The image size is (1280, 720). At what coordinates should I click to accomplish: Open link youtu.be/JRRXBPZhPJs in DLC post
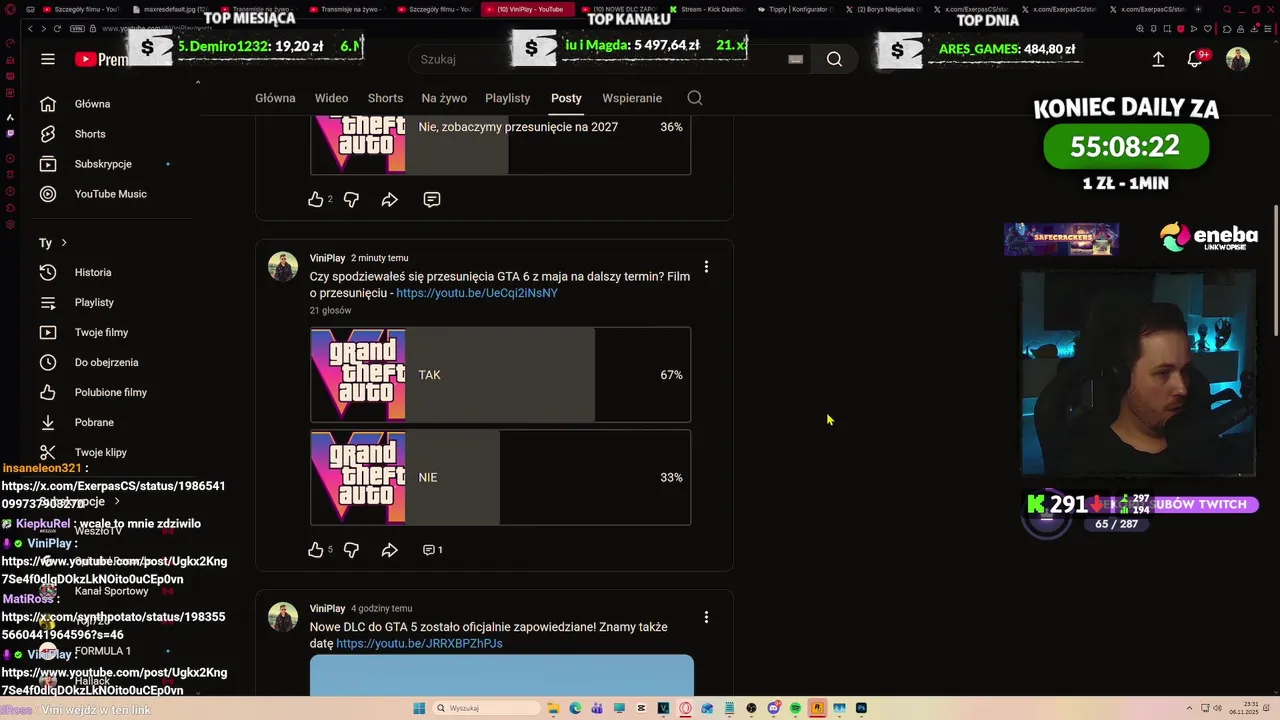coord(419,643)
